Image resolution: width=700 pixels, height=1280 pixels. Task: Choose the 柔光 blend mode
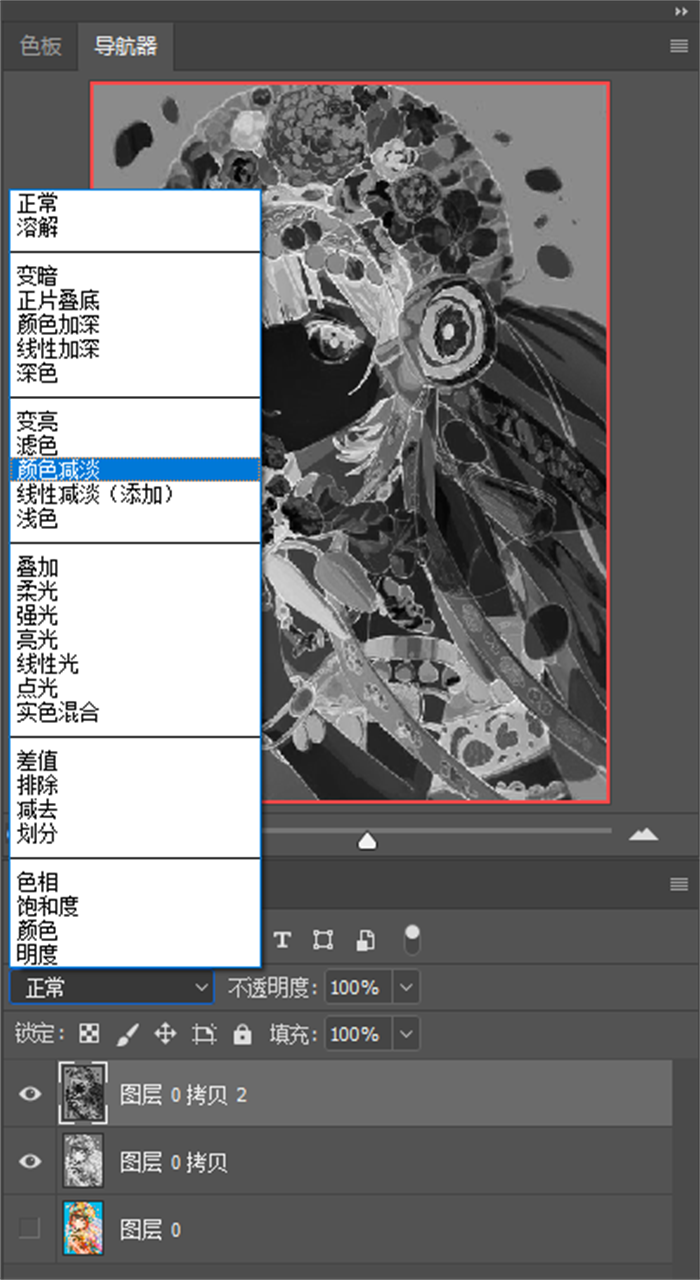click(135, 591)
